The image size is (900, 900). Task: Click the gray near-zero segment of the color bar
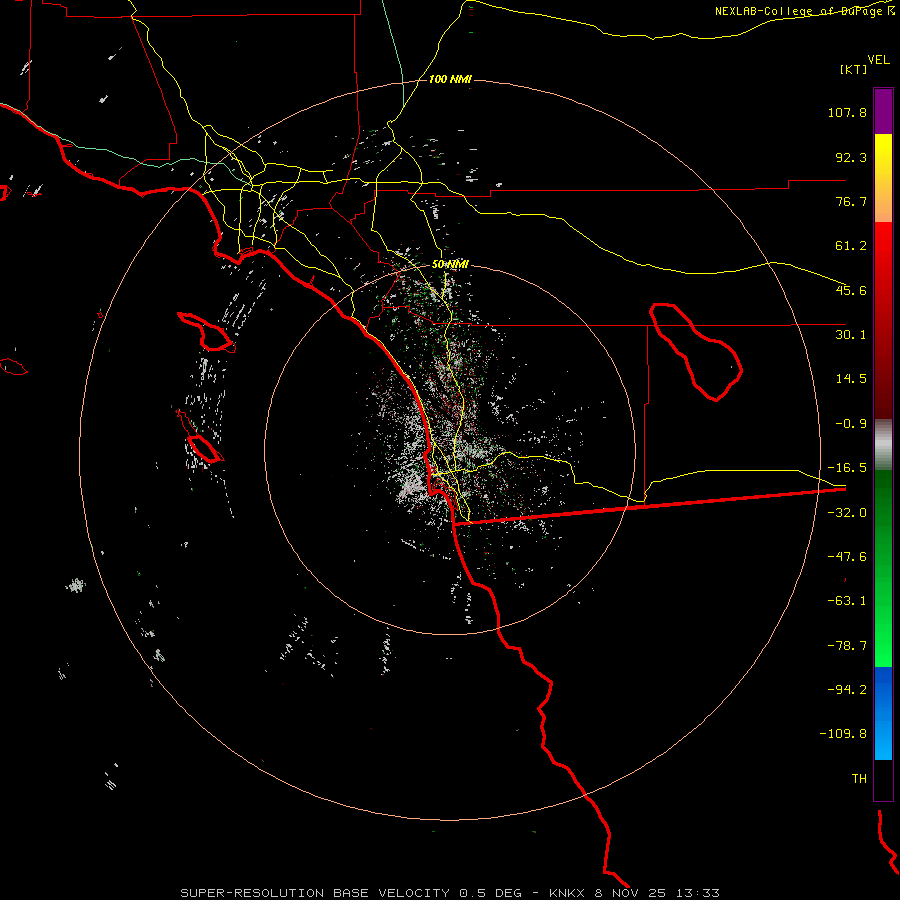(x=883, y=445)
